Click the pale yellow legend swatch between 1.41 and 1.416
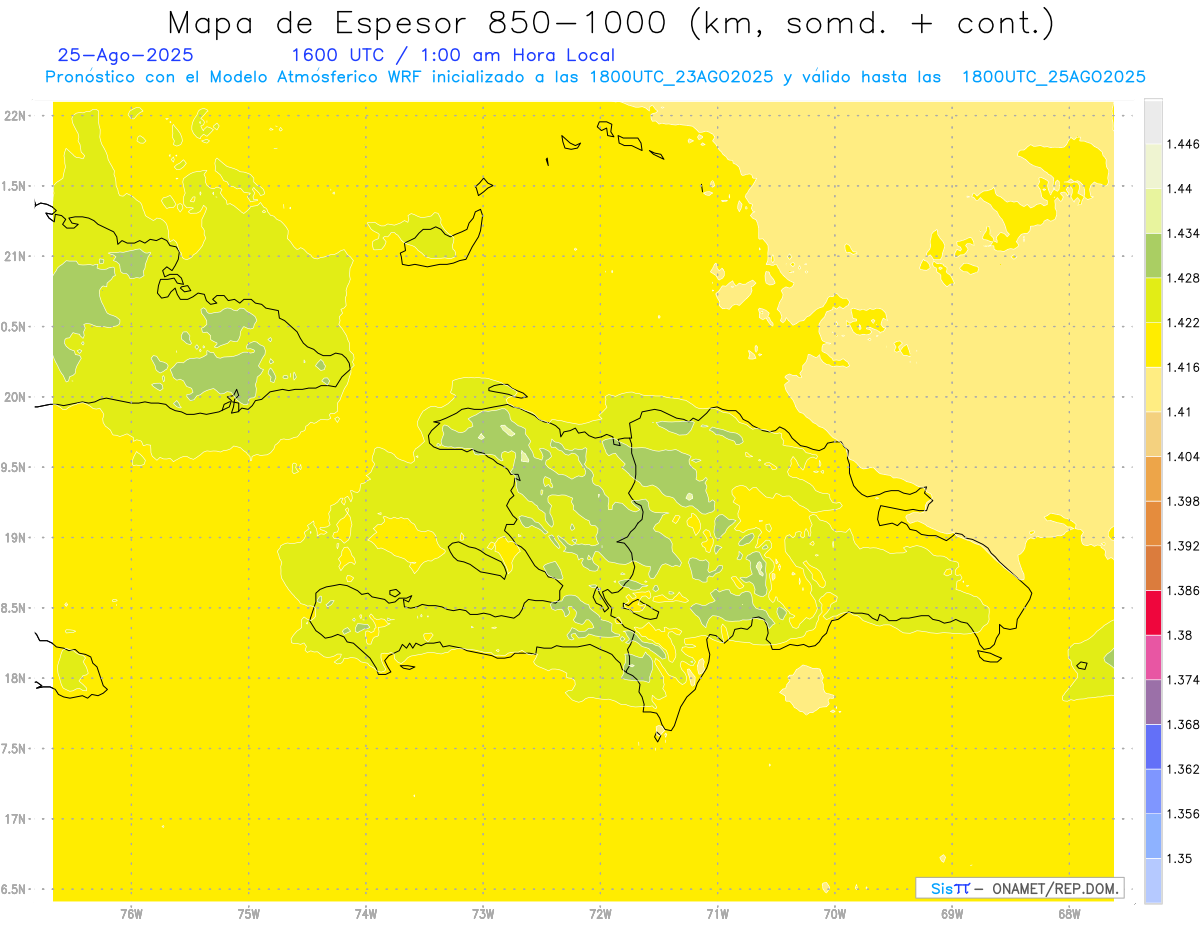 pyautogui.click(x=1153, y=389)
